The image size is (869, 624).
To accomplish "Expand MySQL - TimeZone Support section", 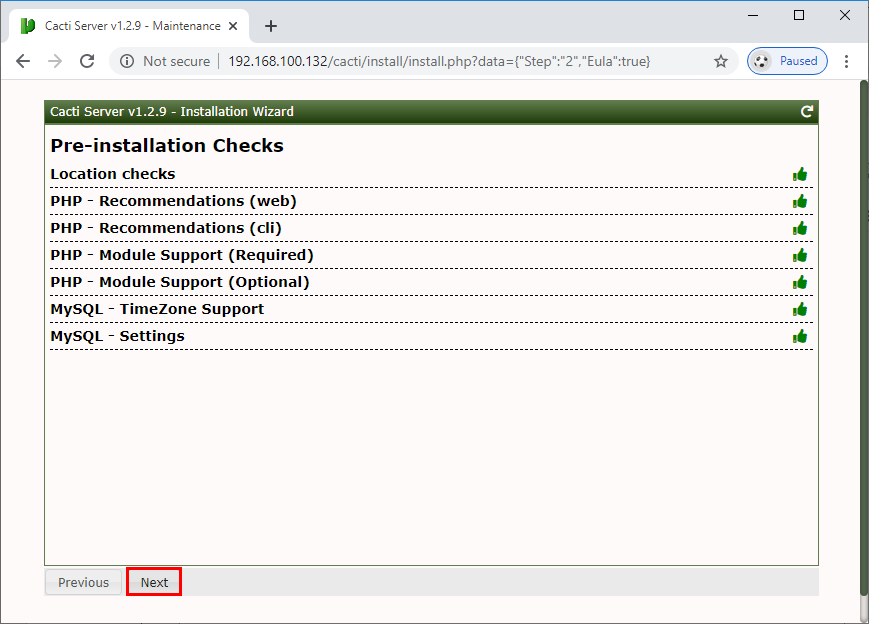I will (431, 309).
